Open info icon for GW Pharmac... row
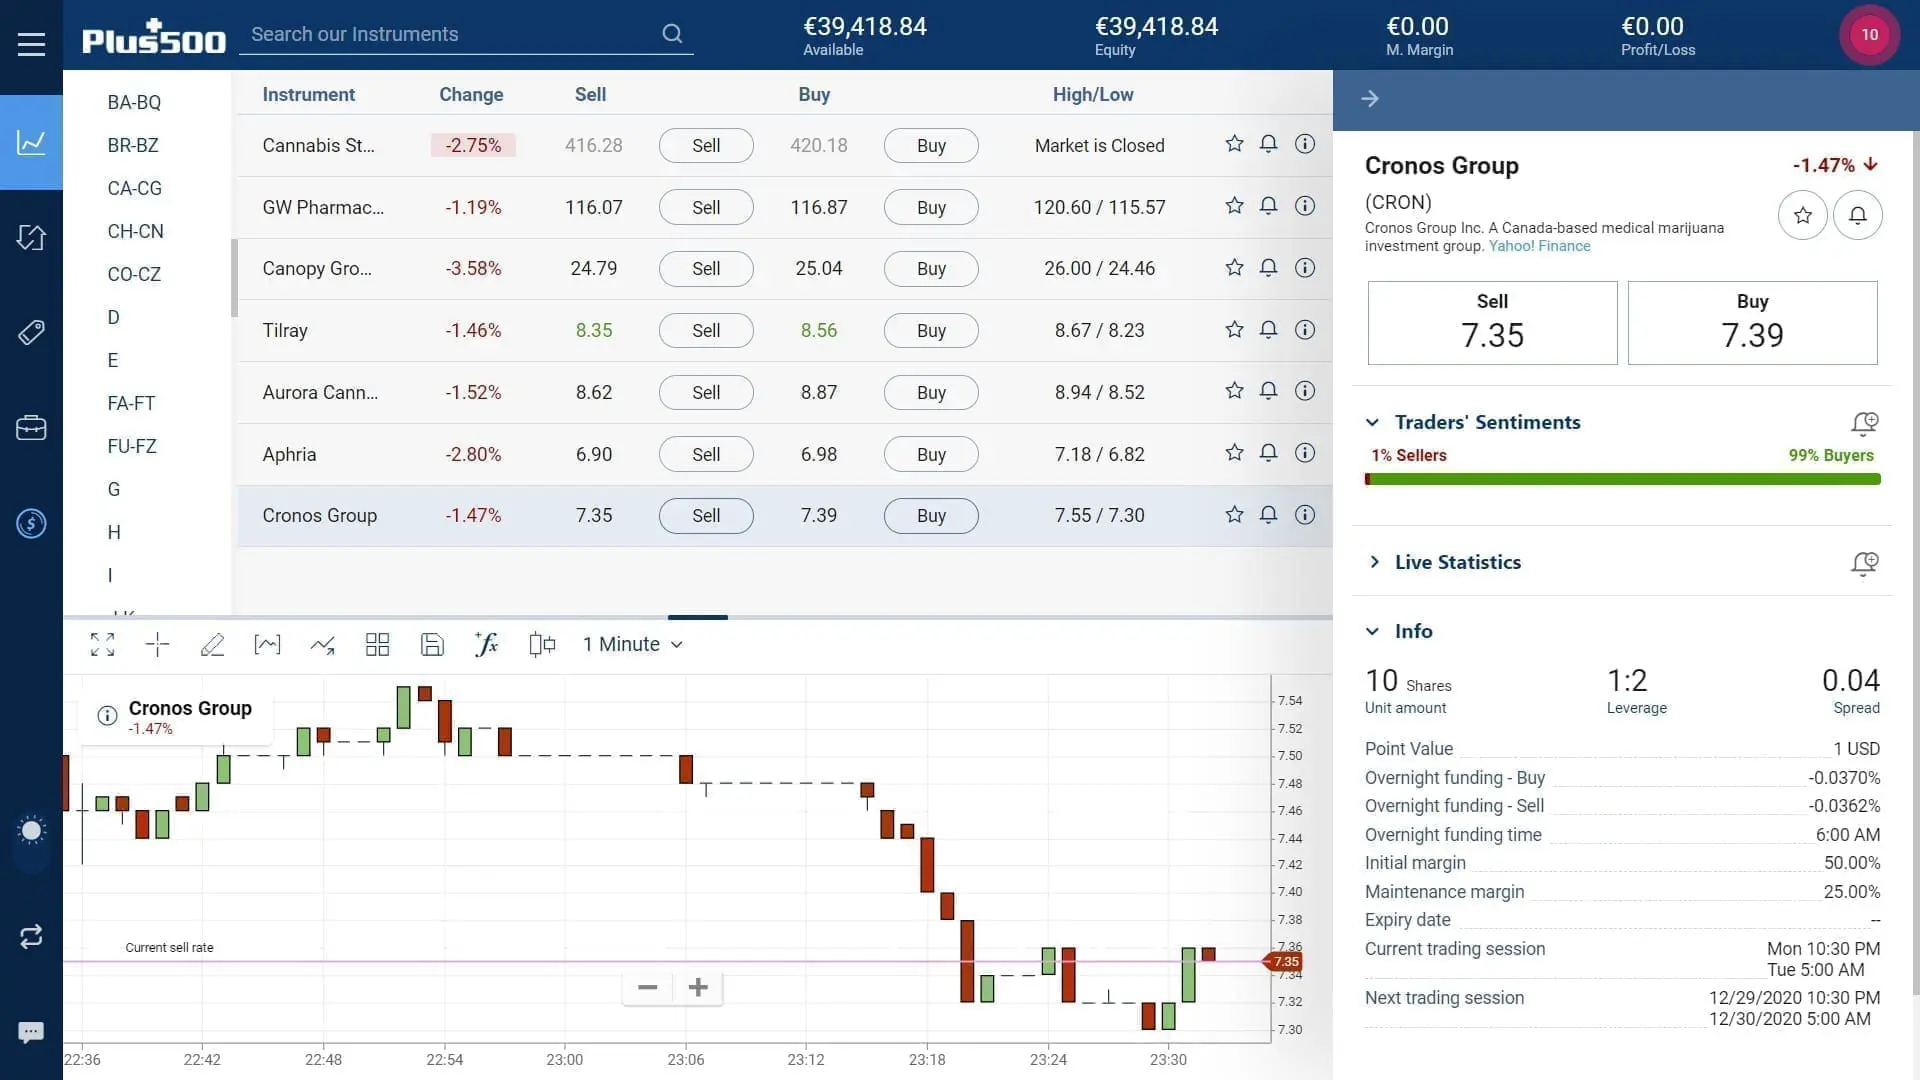The image size is (1920, 1080). pos(1305,206)
